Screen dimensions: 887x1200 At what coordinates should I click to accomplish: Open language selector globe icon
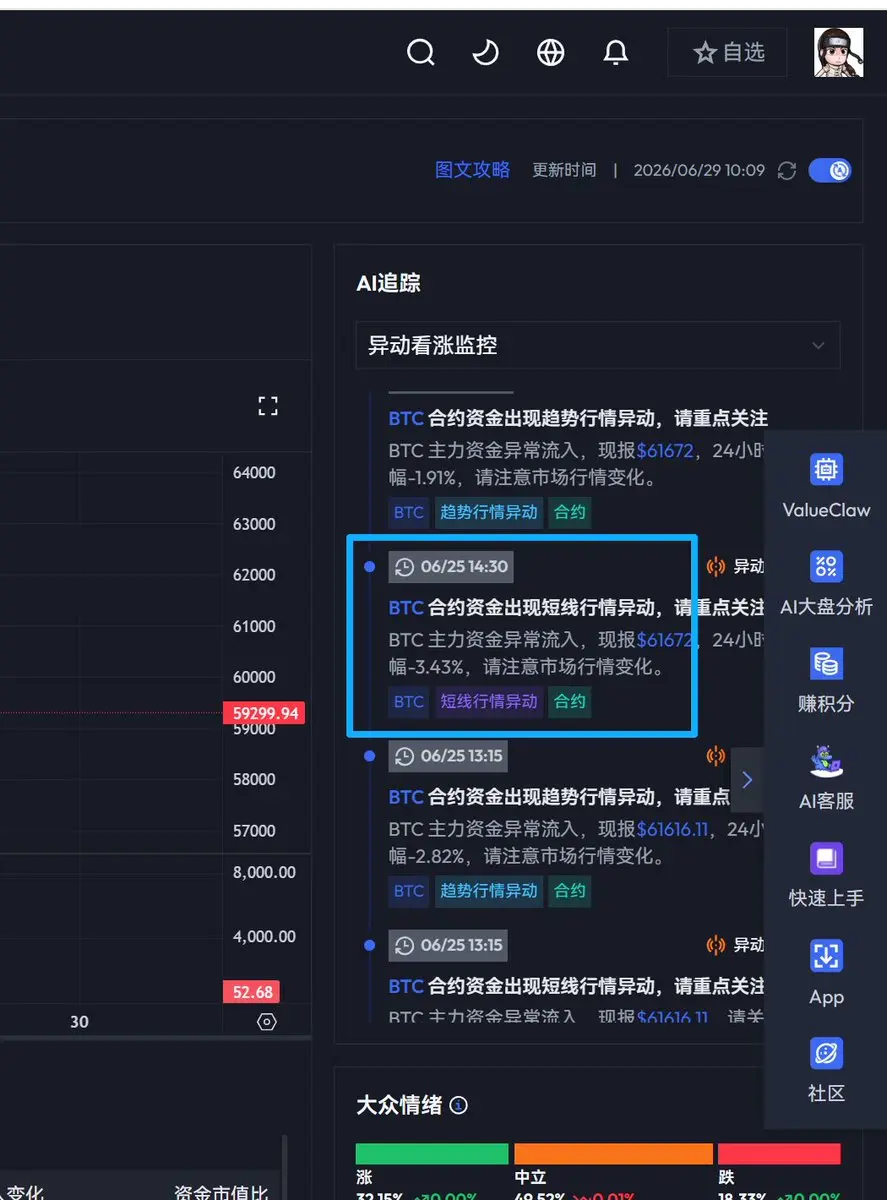(551, 52)
